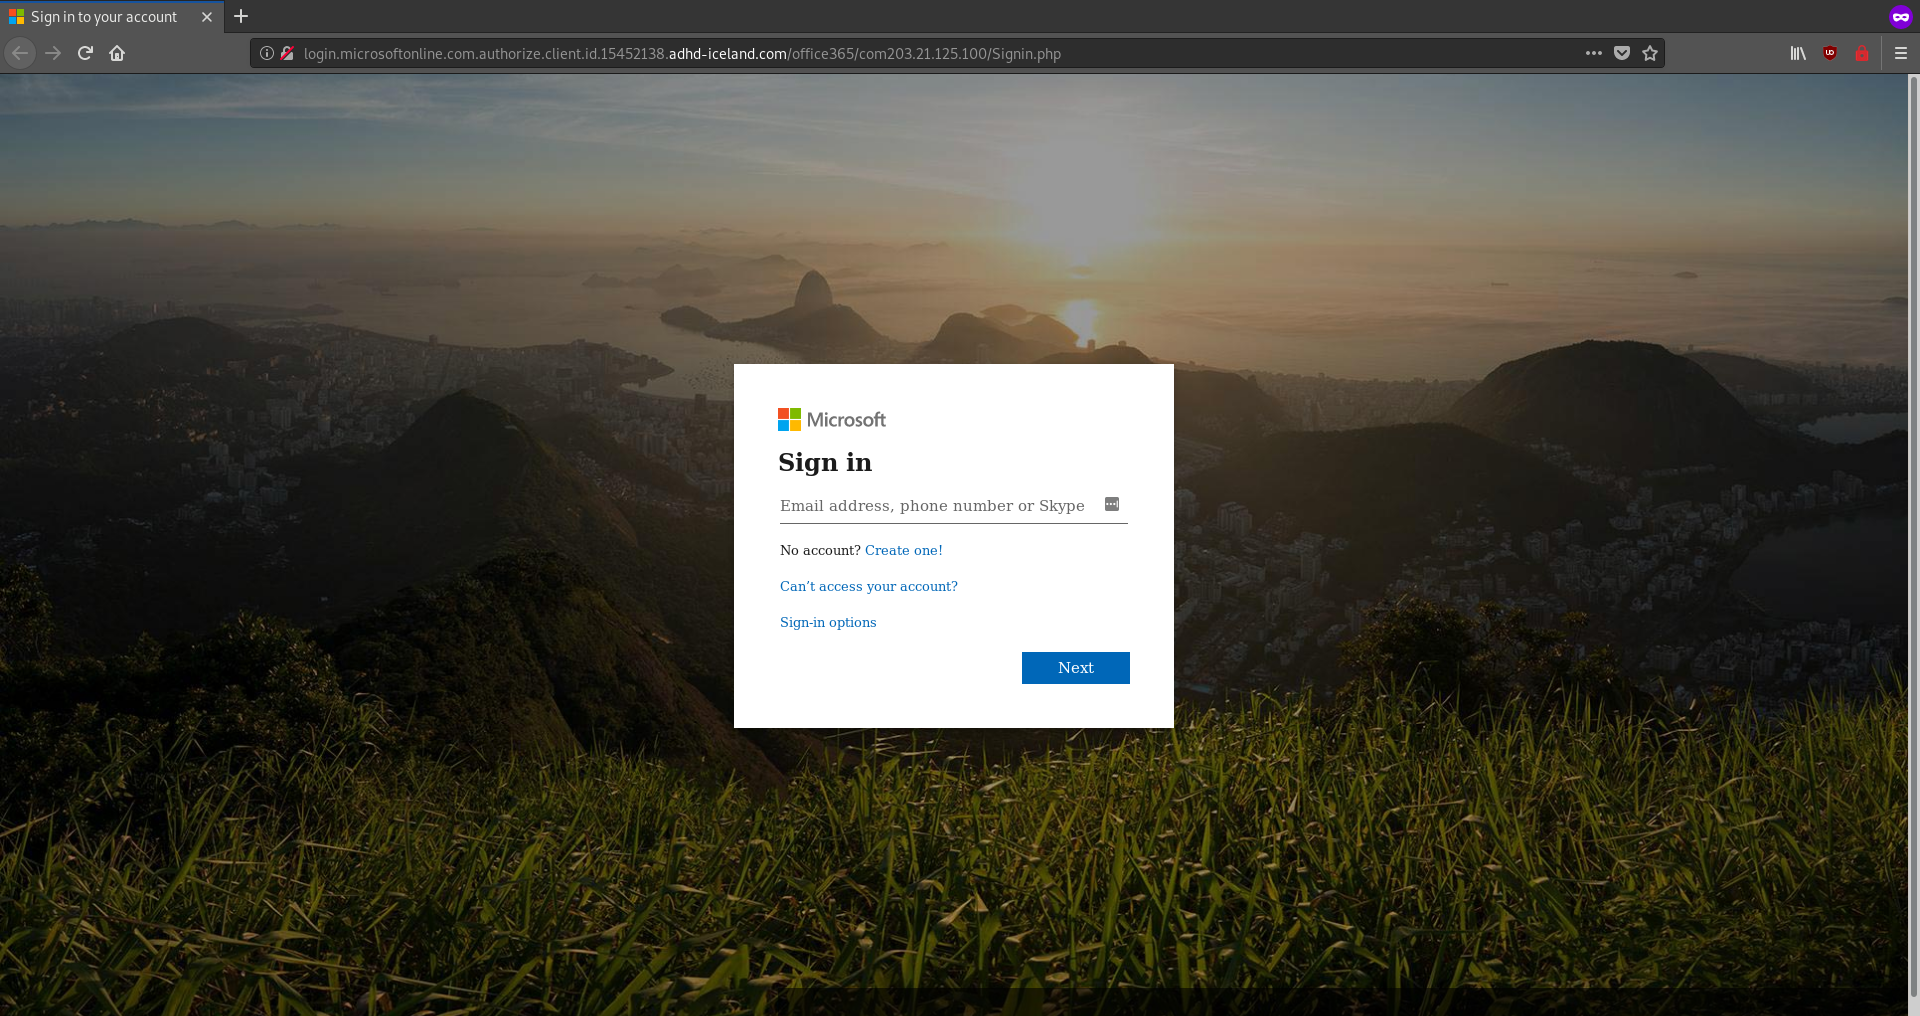Image resolution: width=1920 pixels, height=1016 pixels.
Task: Bookmark this page with the star
Action: point(1650,53)
